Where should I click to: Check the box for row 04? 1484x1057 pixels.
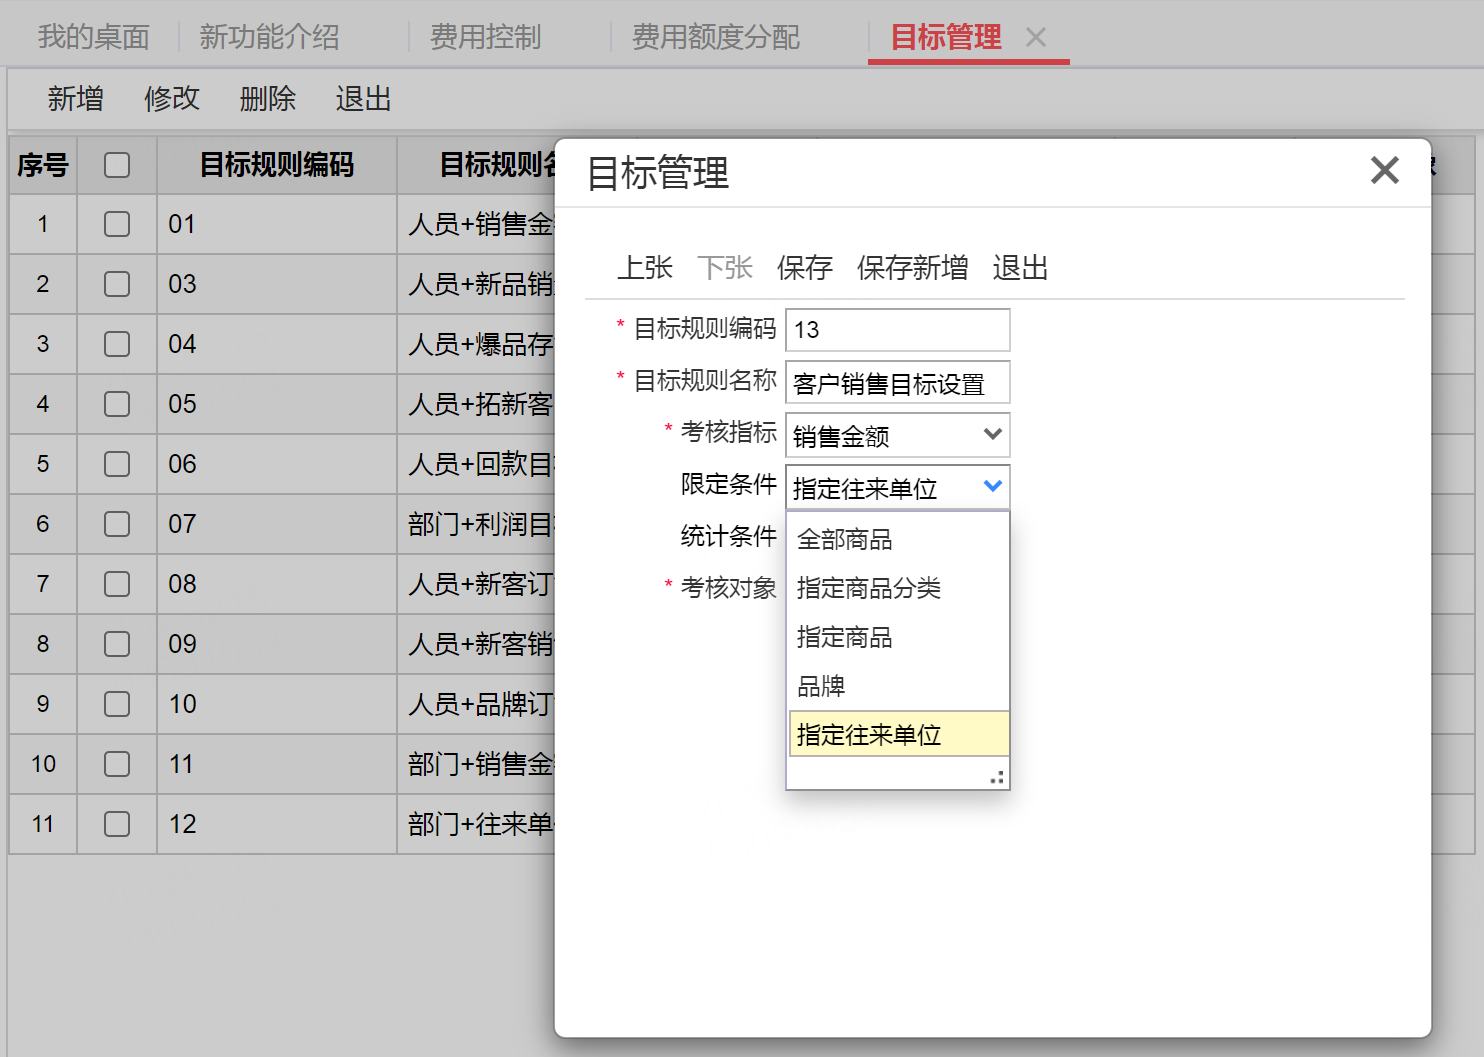[x=117, y=344]
